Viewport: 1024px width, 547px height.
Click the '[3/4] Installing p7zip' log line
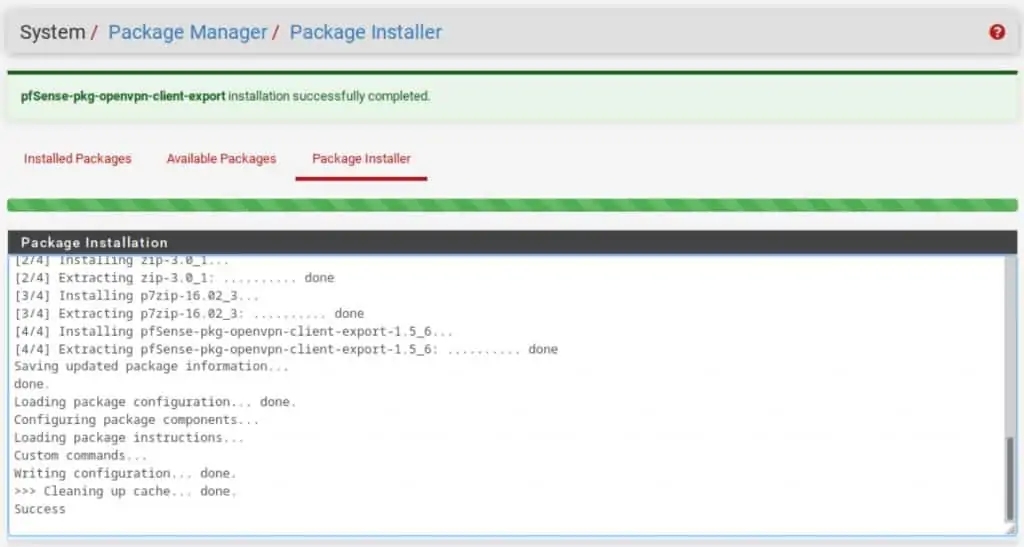[137, 295]
